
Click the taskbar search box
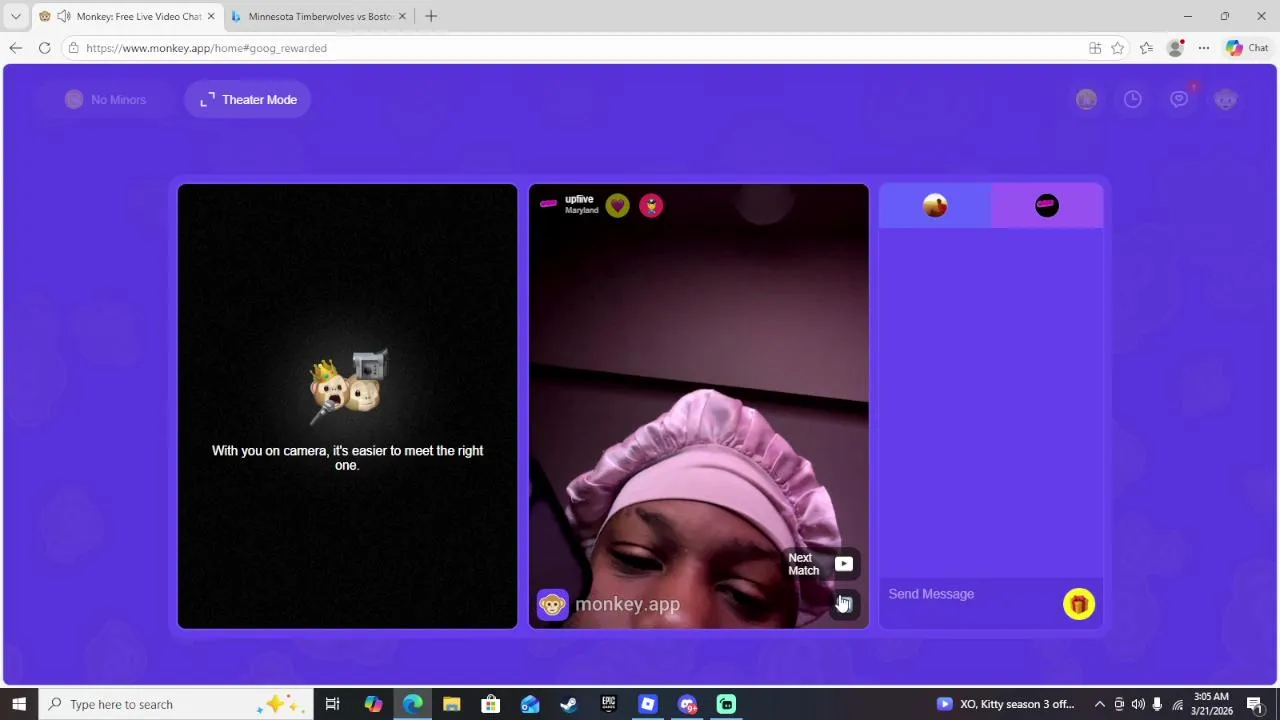(x=175, y=704)
